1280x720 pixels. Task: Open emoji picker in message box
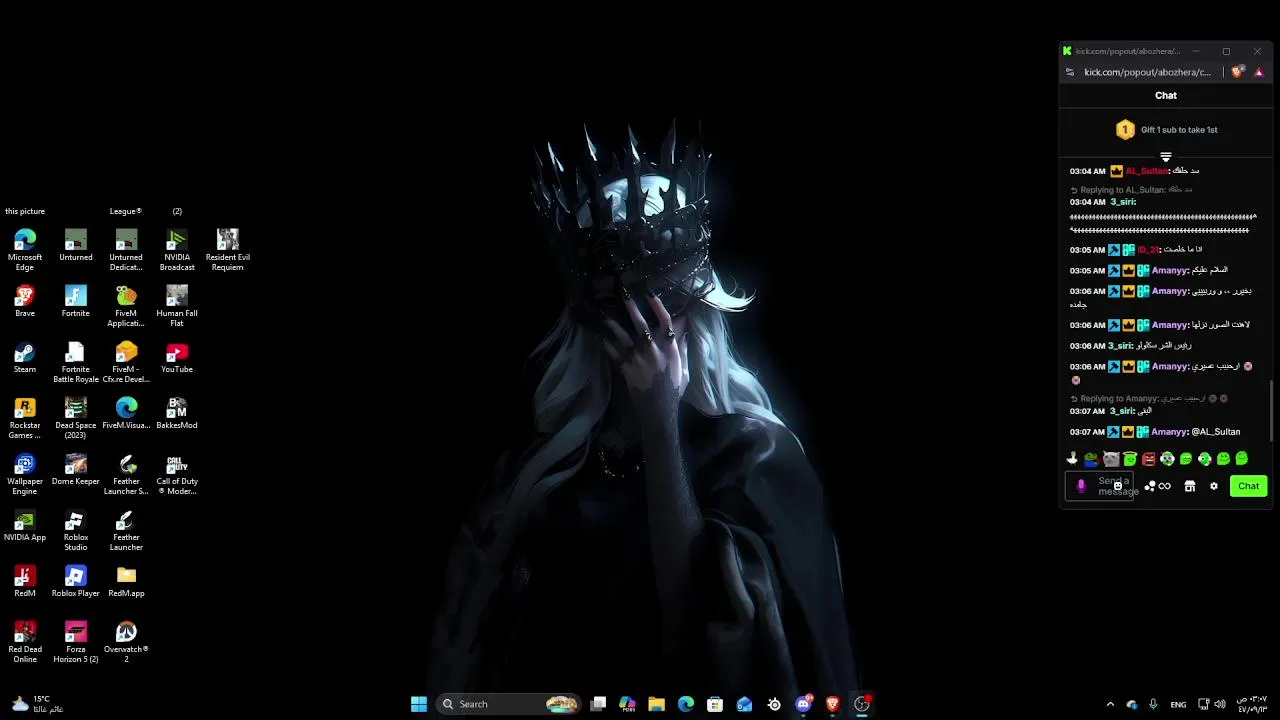pyautogui.click(x=1118, y=486)
